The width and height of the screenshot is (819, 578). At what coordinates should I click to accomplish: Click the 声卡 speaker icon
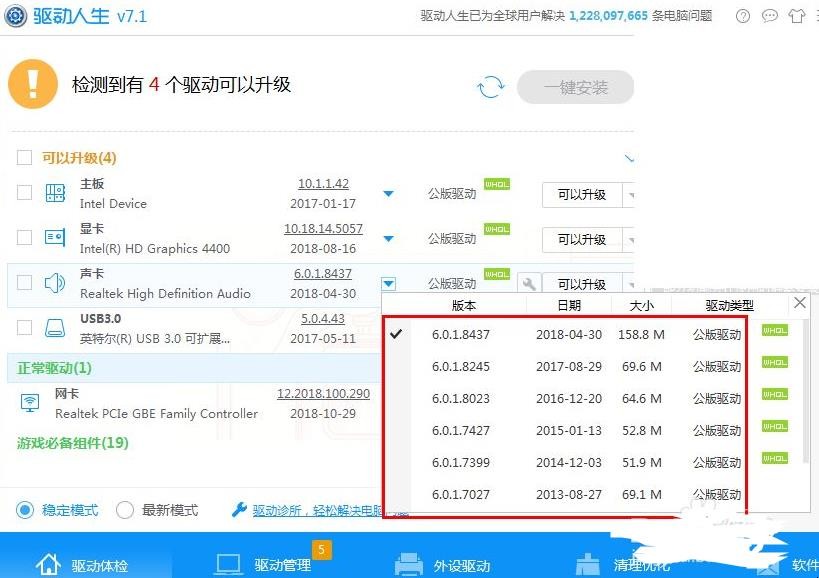55,283
